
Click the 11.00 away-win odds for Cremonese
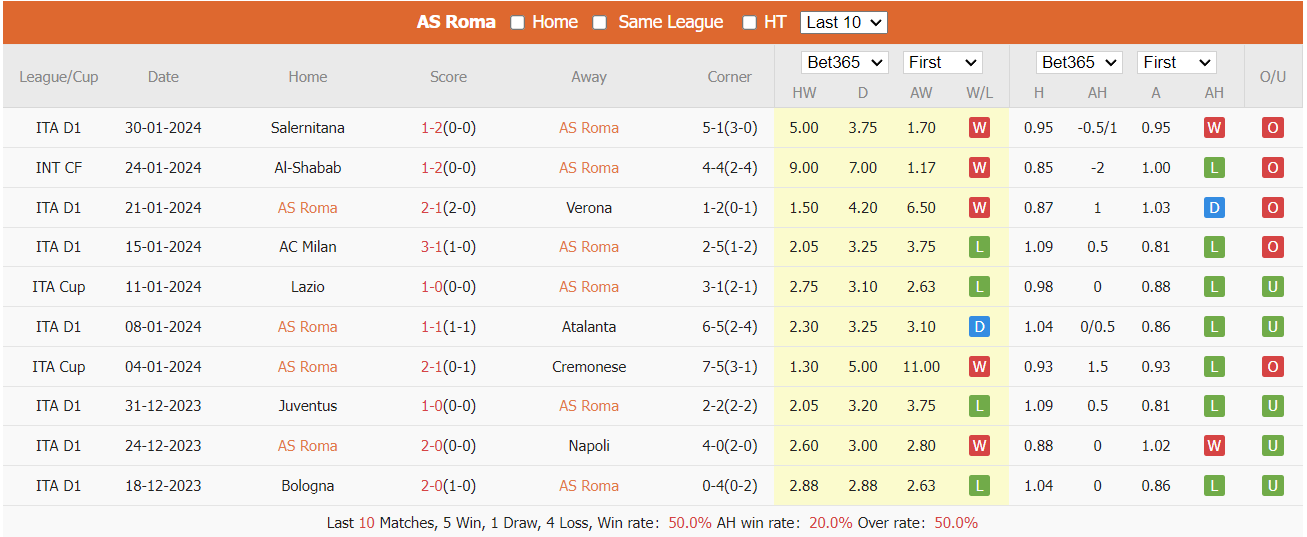click(x=921, y=367)
